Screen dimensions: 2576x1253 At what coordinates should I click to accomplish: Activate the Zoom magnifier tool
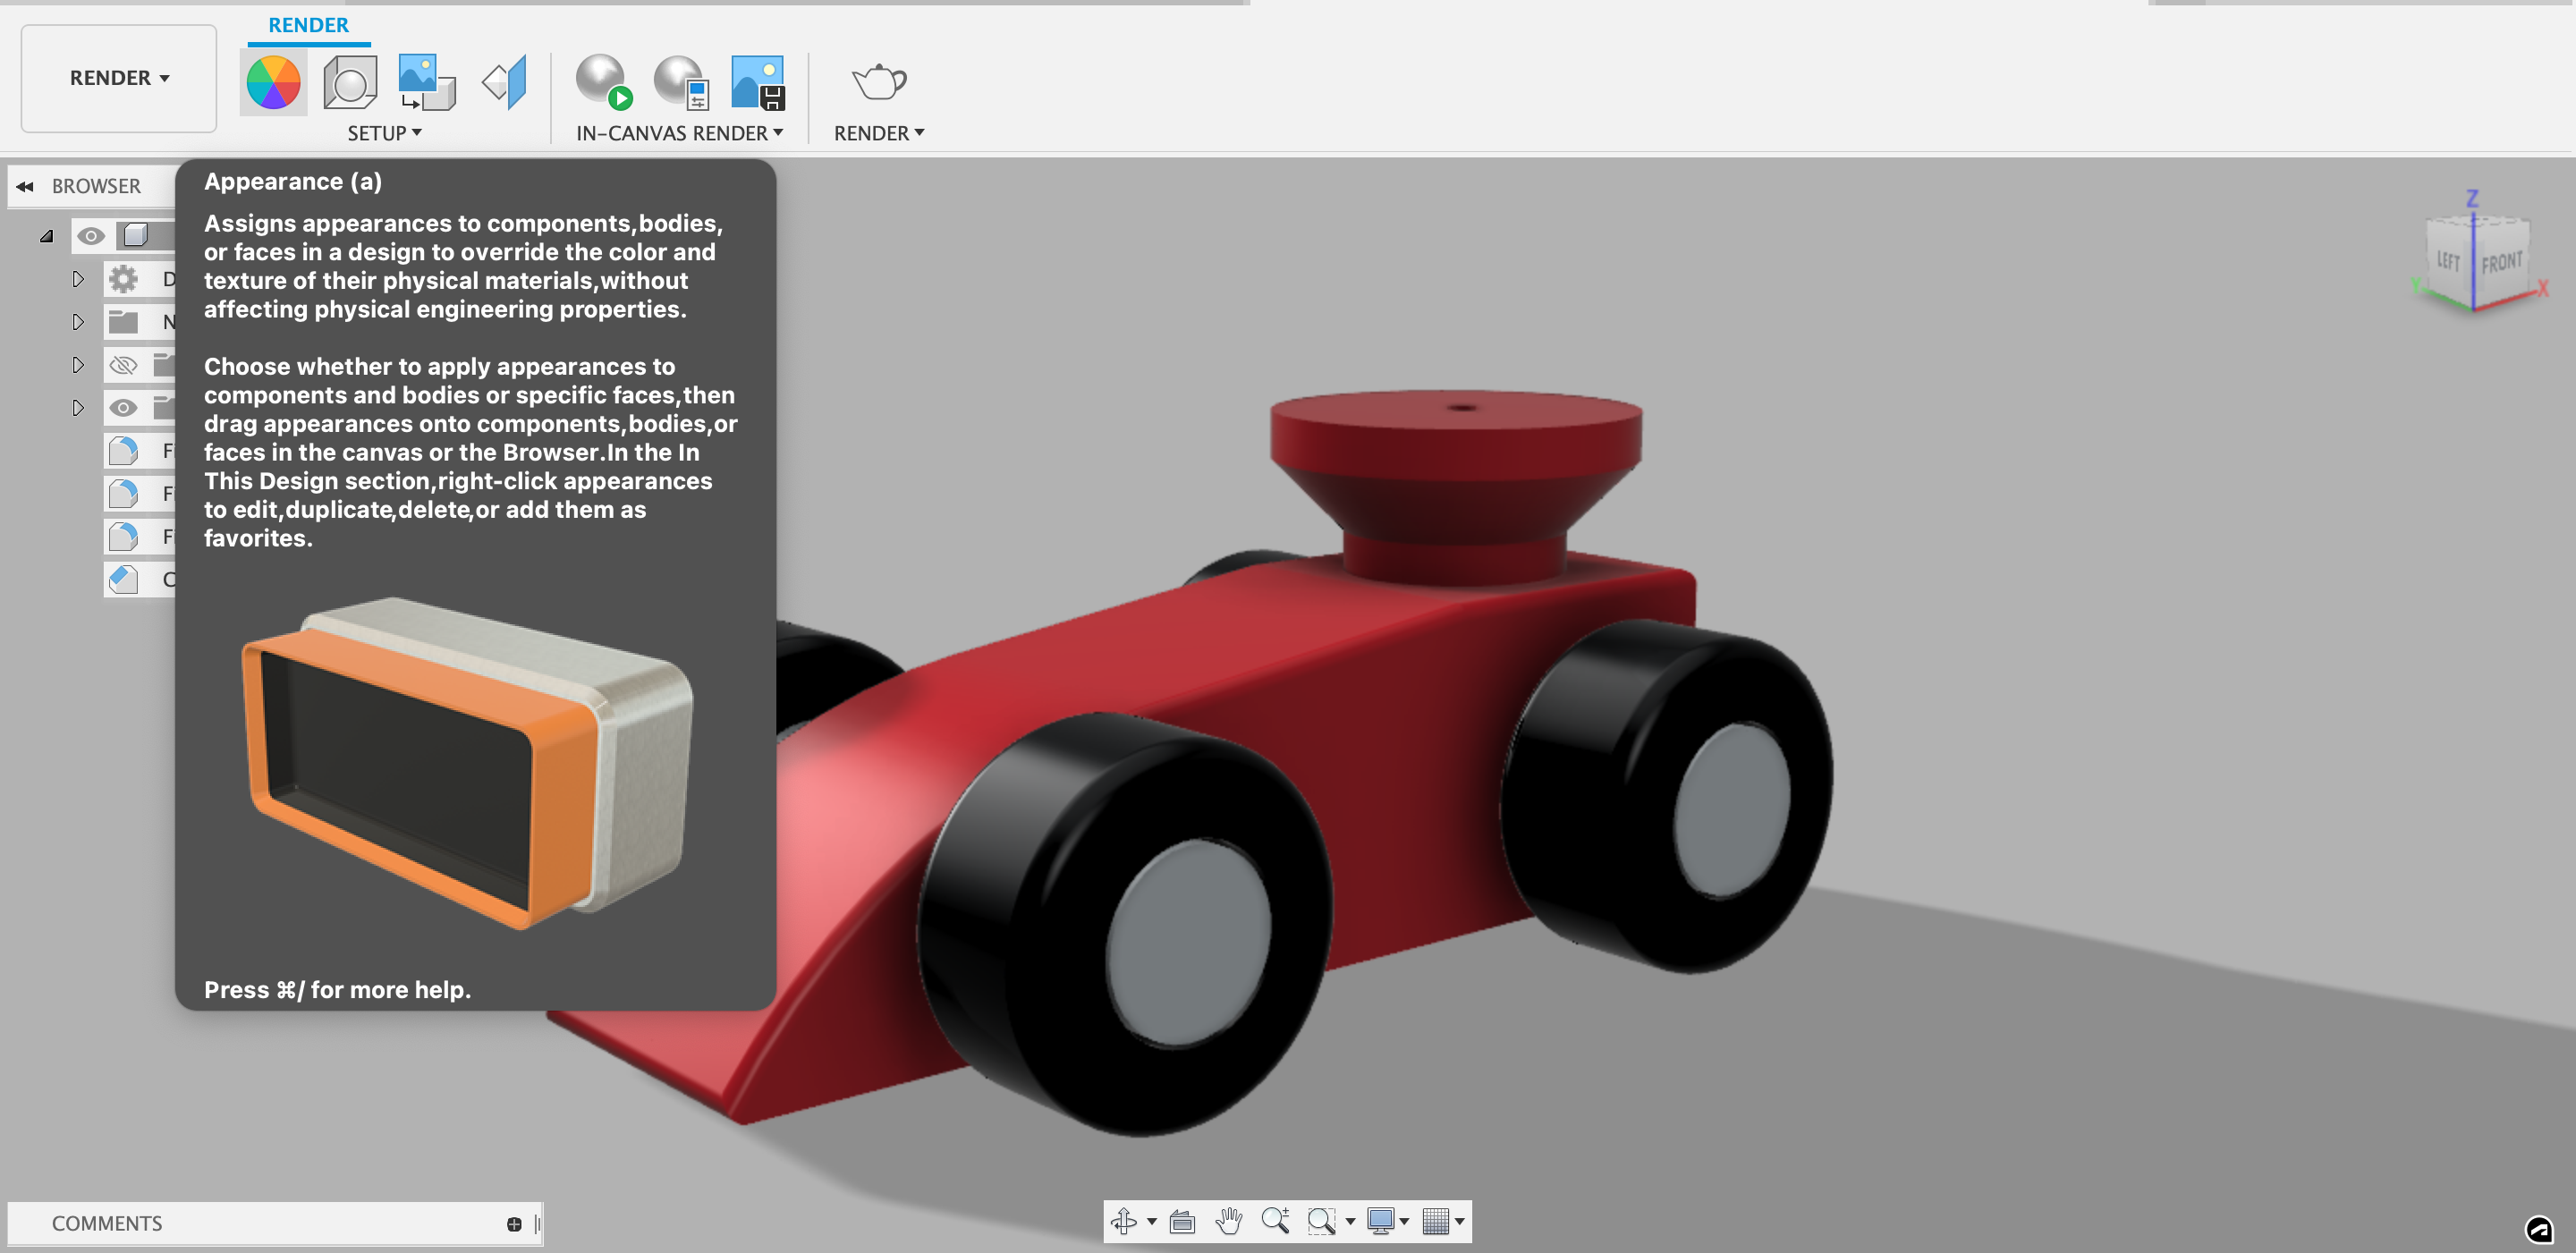1277,1220
